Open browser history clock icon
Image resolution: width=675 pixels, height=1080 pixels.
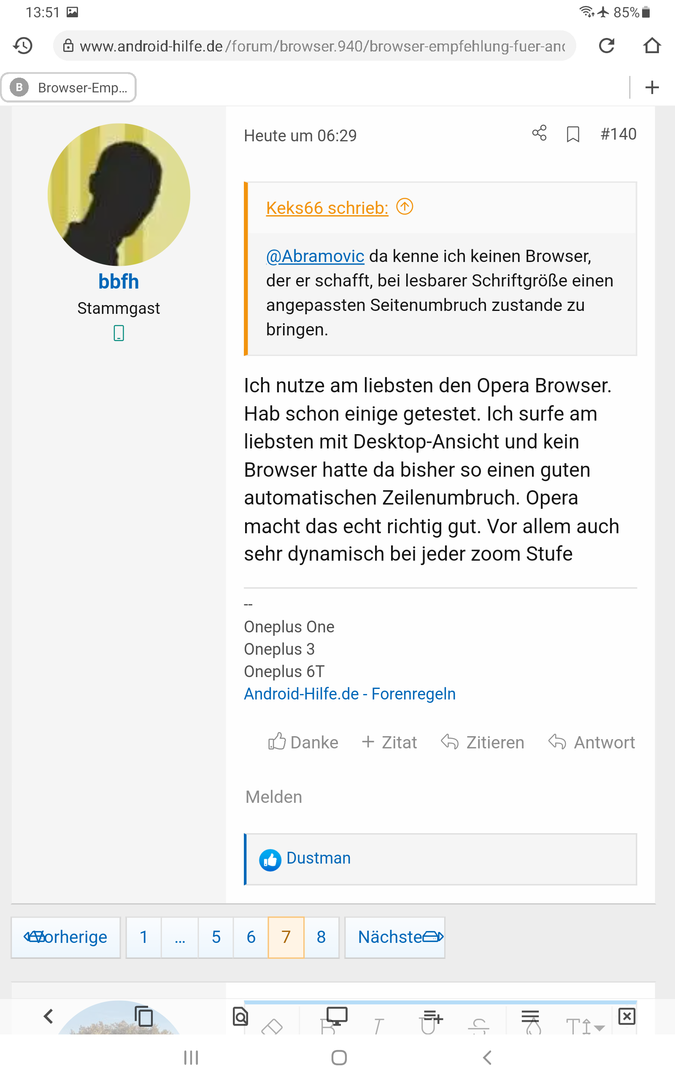(x=23, y=46)
